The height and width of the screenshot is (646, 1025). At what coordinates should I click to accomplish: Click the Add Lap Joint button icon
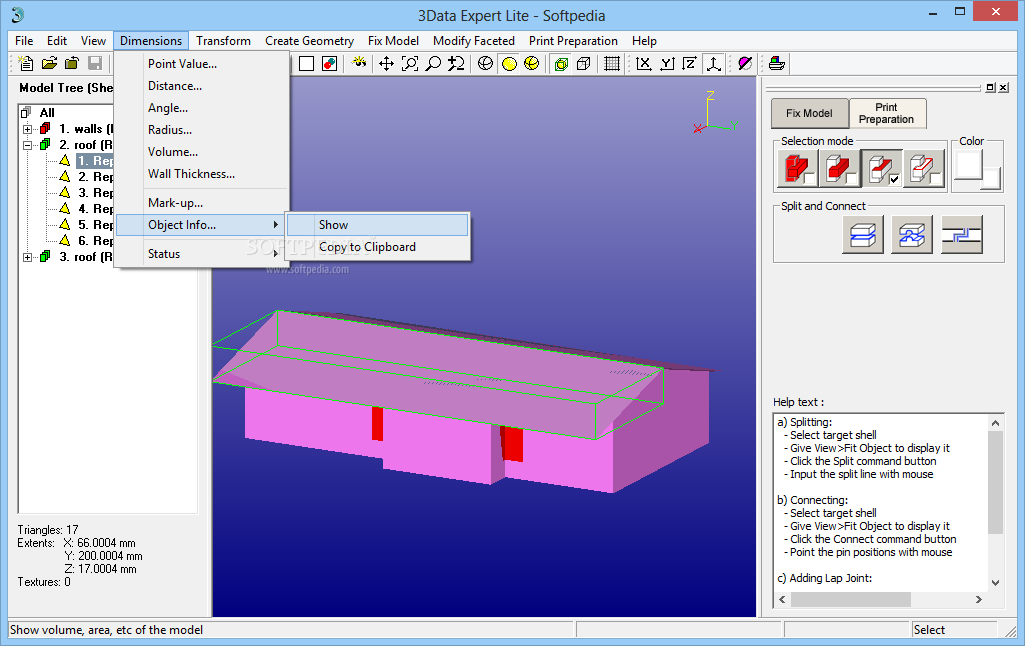point(962,234)
